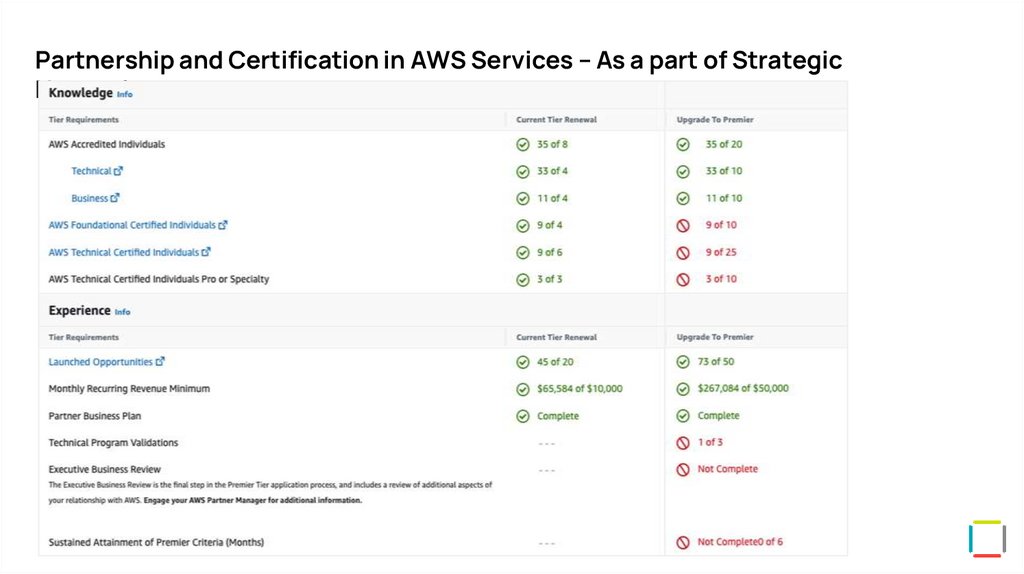Screen dimensions: 1024x574
Task: Click green check beside 73 of 50
Action: point(683,362)
